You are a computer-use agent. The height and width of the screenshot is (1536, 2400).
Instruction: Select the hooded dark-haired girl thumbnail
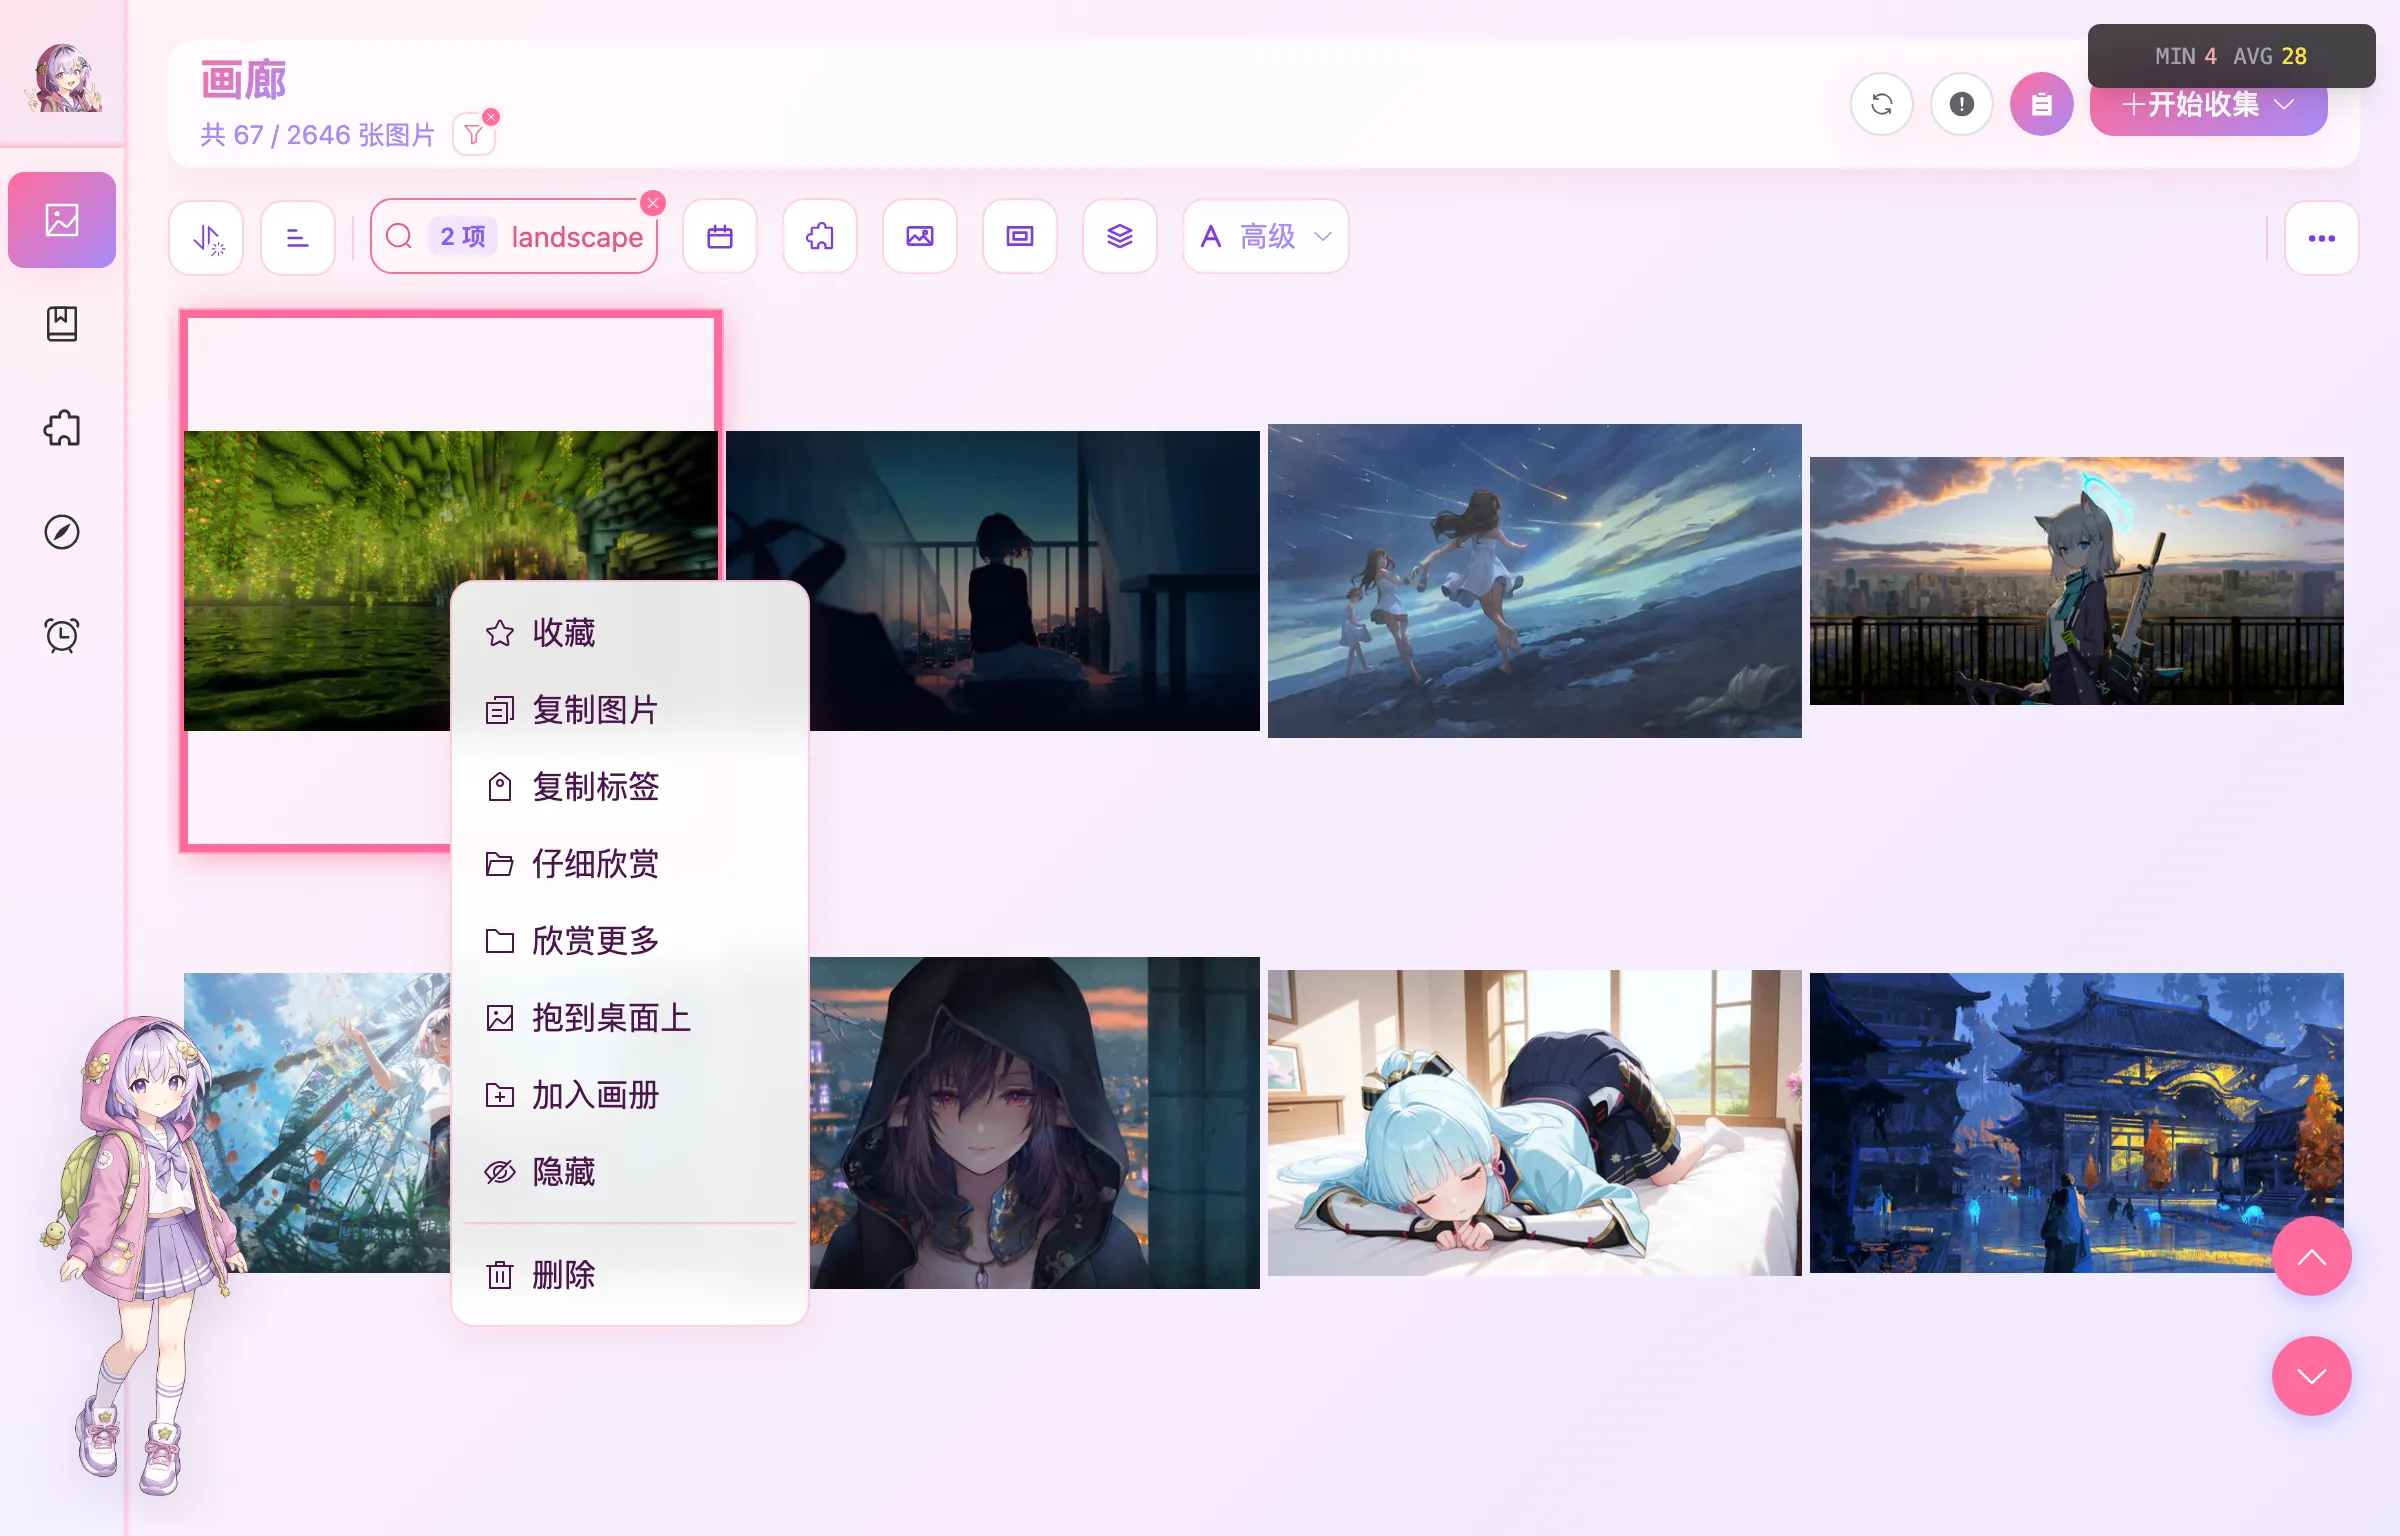(1034, 1122)
